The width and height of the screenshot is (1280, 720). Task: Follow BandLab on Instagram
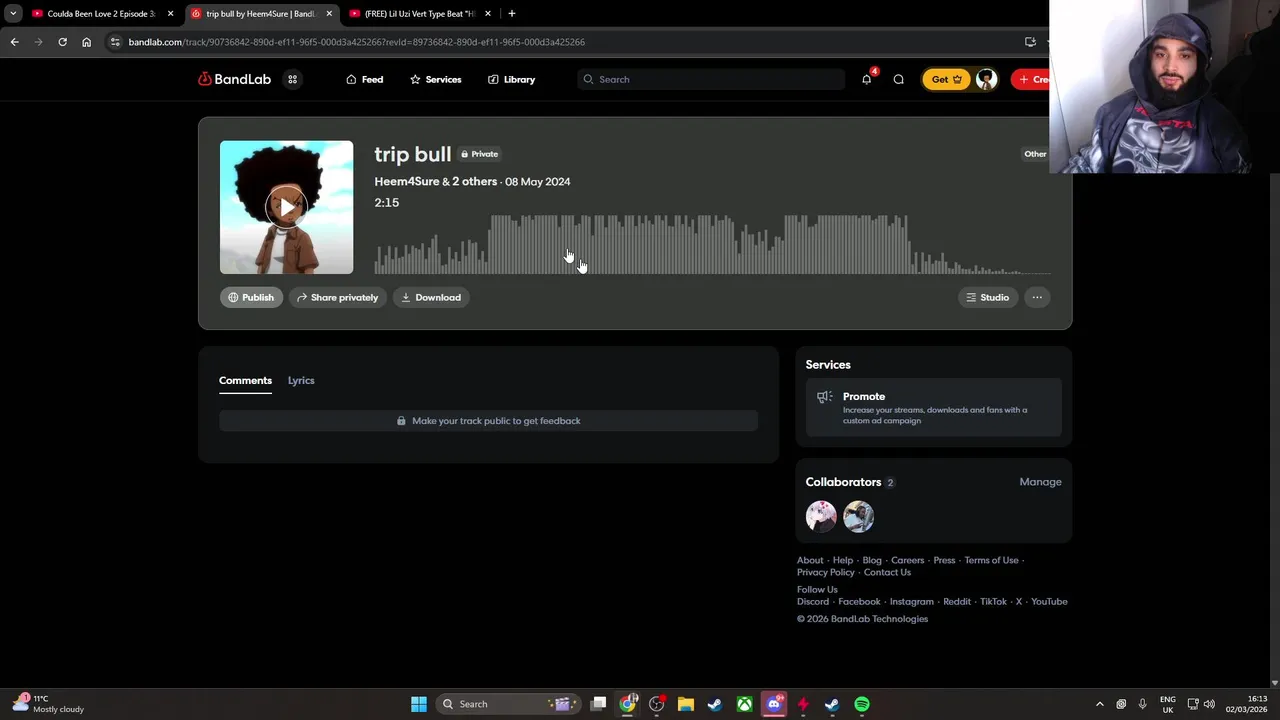coord(911,601)
